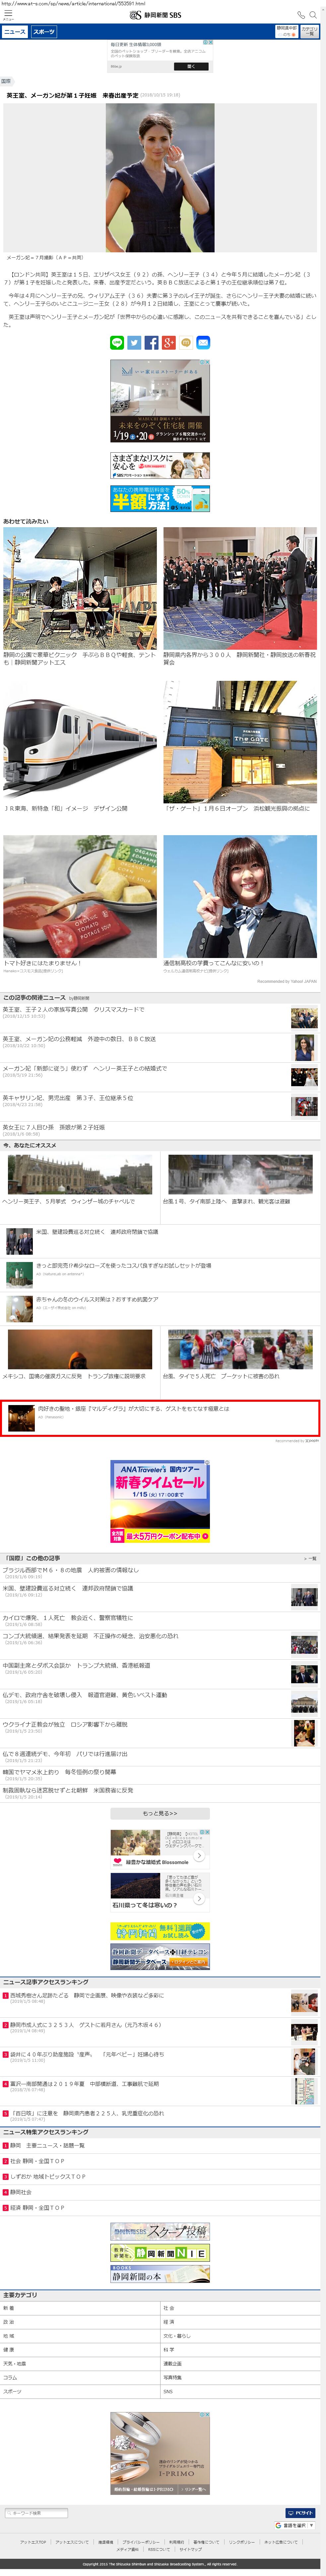Open 'ザ・ゲート' hotel opening thumbnail

pos(240,742)
